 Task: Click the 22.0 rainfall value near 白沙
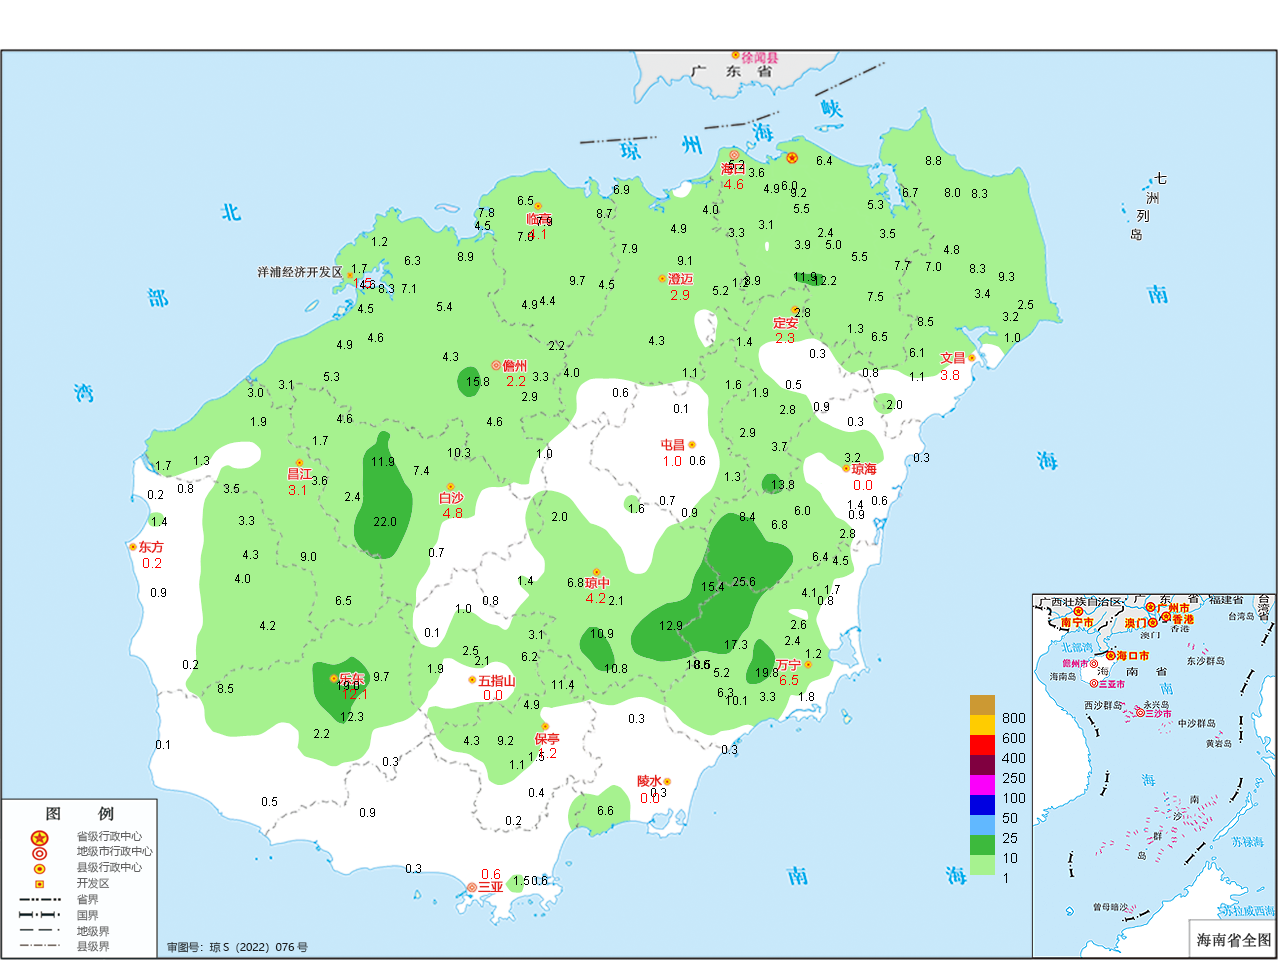point(385,522)
